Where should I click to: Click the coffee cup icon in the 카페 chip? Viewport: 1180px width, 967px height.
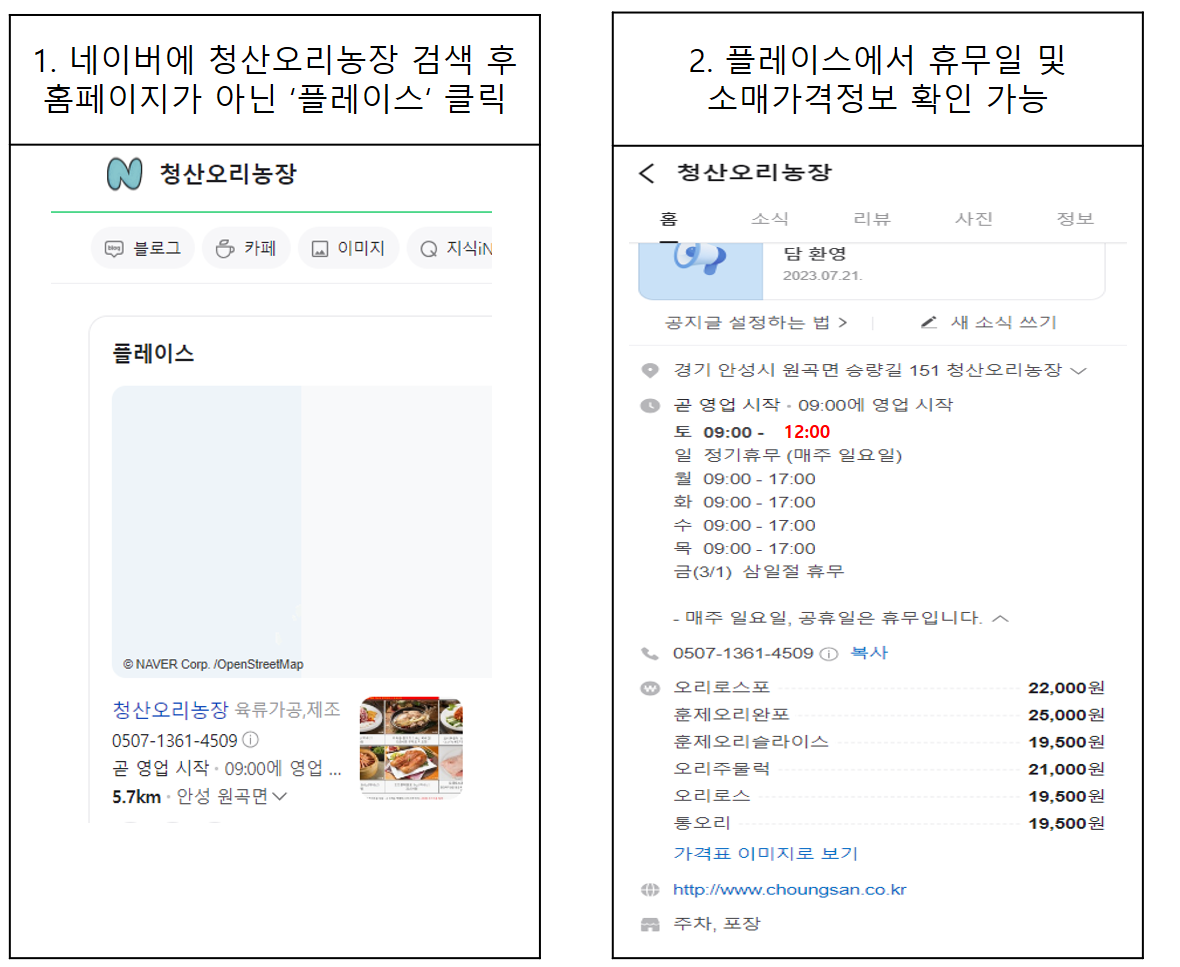[x=225, y=249]
